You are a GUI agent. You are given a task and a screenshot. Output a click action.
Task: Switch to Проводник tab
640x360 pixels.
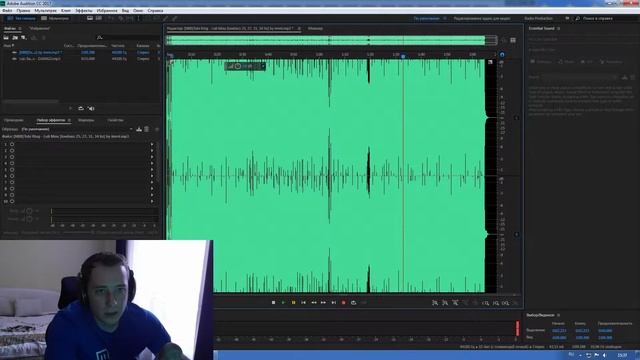click(x=14, y=120)
